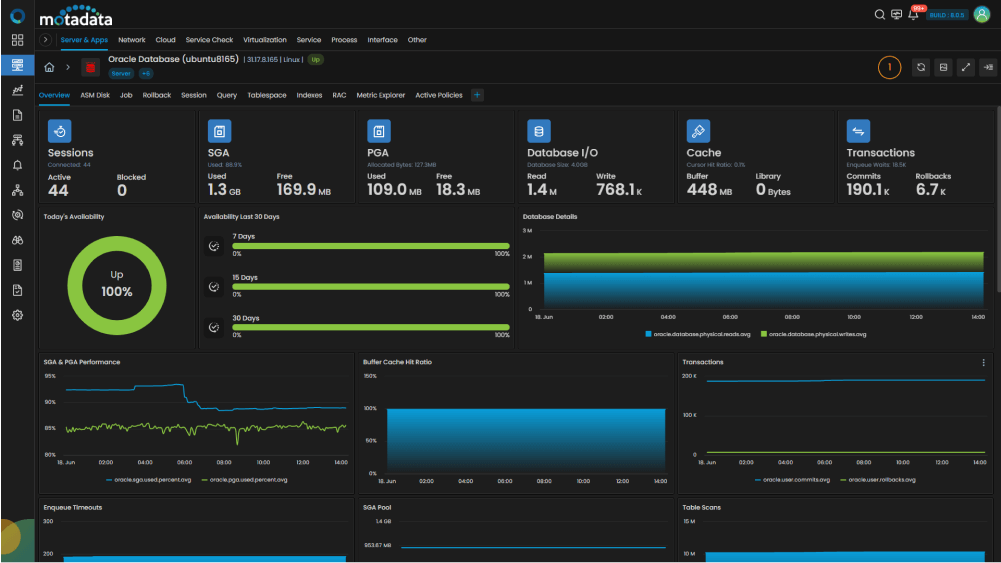Go to home via breadcrumb icon
The height and width of the screenshot is (563, 1001).
tap(49, 67)
